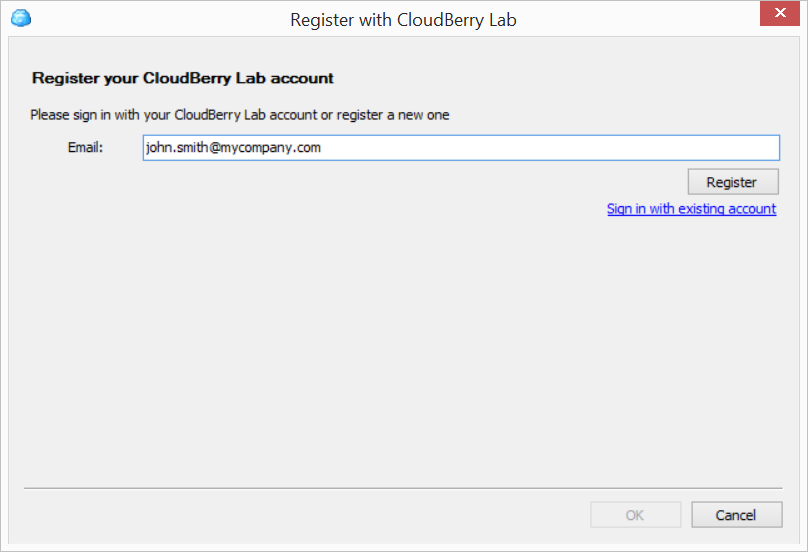Click the Email label
Screen dimensions: 808x552
coord(85,148)
